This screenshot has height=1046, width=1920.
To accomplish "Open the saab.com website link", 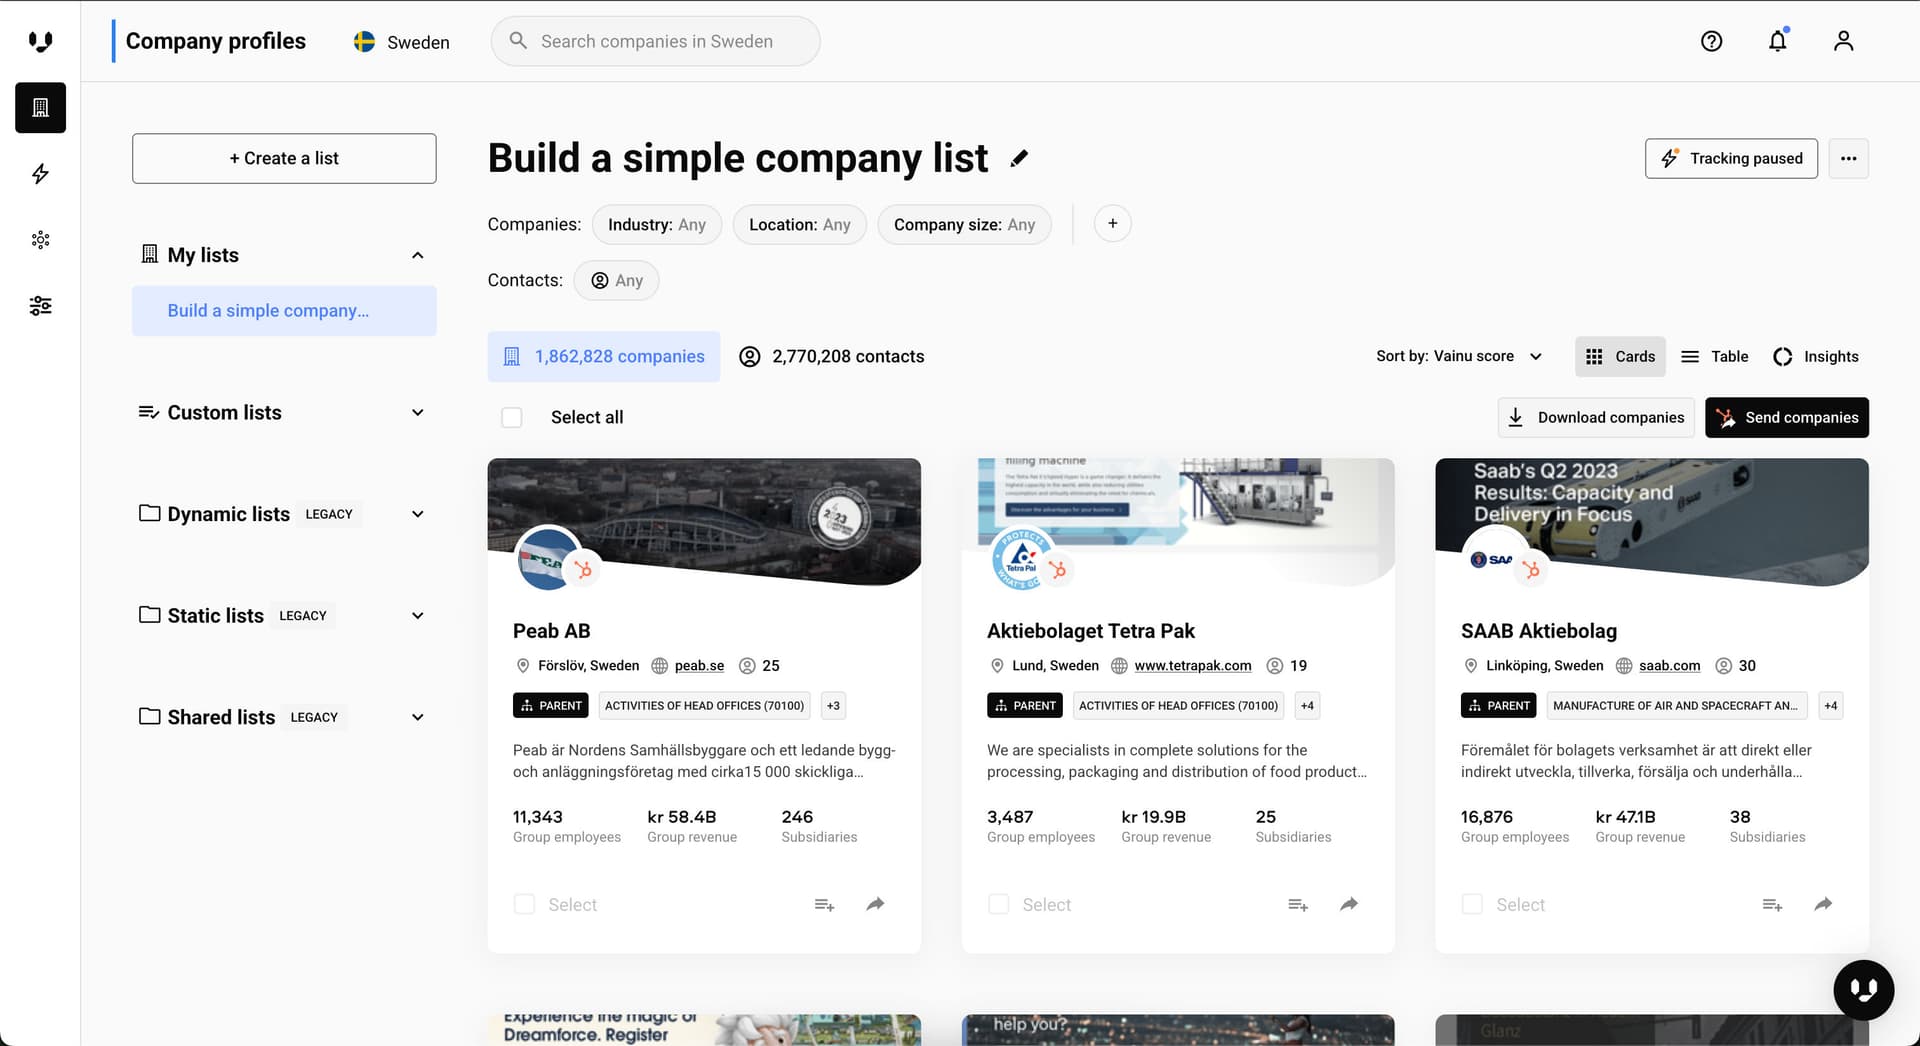I will pos(1669,666).
